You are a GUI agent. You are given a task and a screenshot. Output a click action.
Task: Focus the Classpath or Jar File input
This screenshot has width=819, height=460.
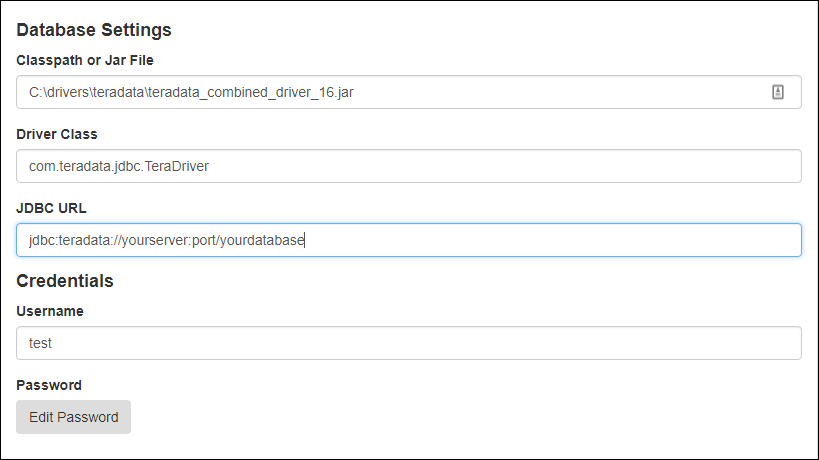[x=408, y=92]
